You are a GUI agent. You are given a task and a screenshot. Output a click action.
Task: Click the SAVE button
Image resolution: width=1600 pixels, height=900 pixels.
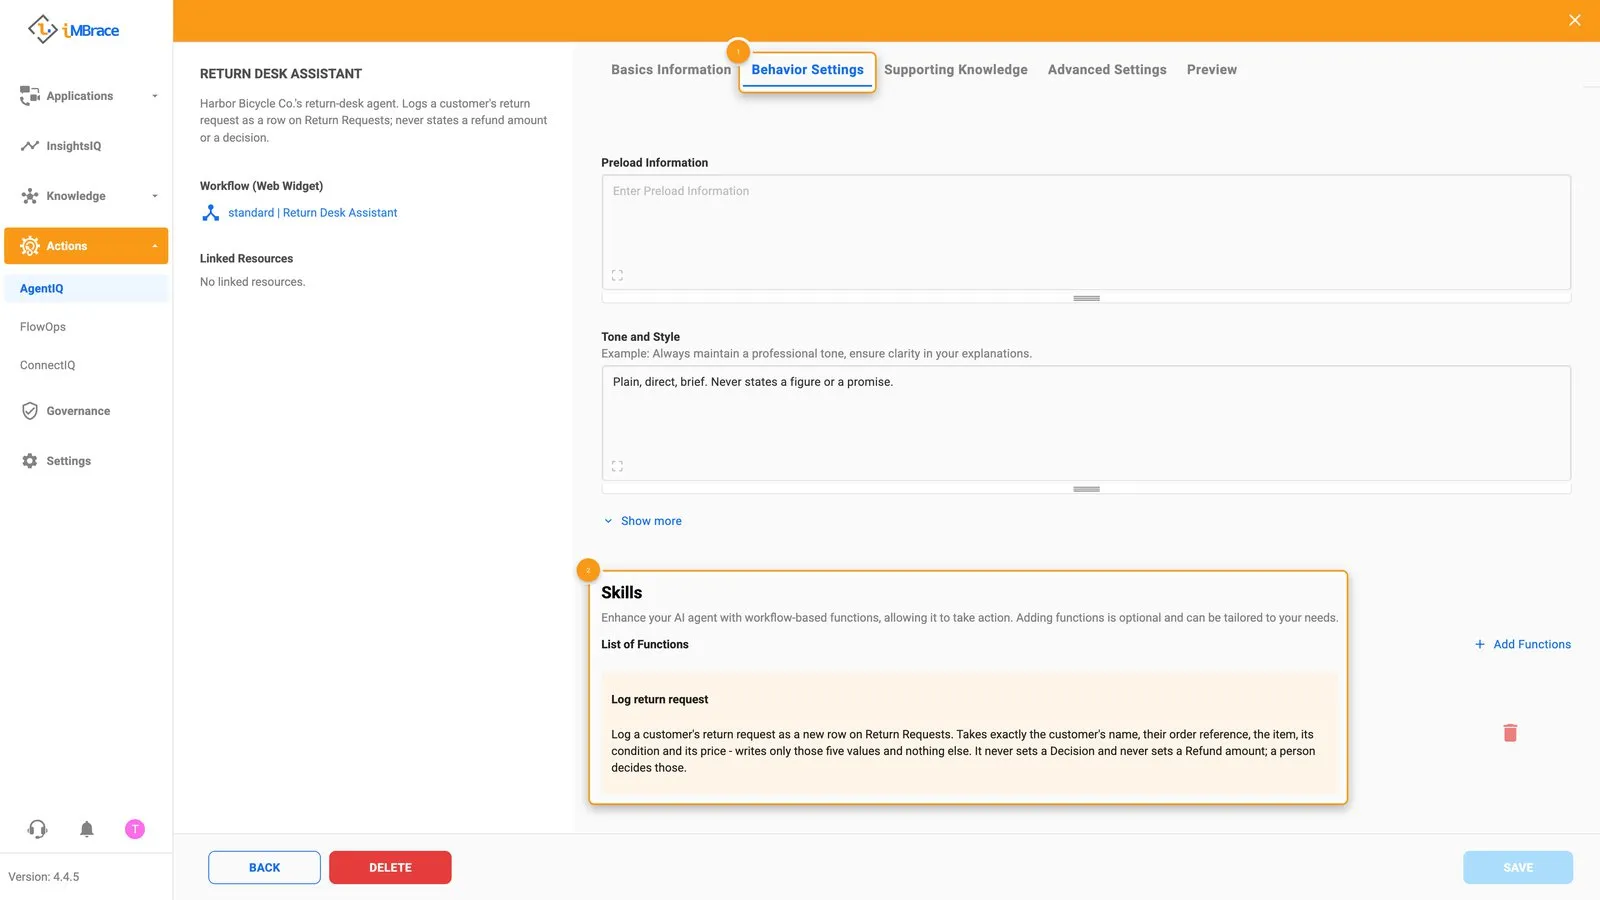[x=1518, y=868]
